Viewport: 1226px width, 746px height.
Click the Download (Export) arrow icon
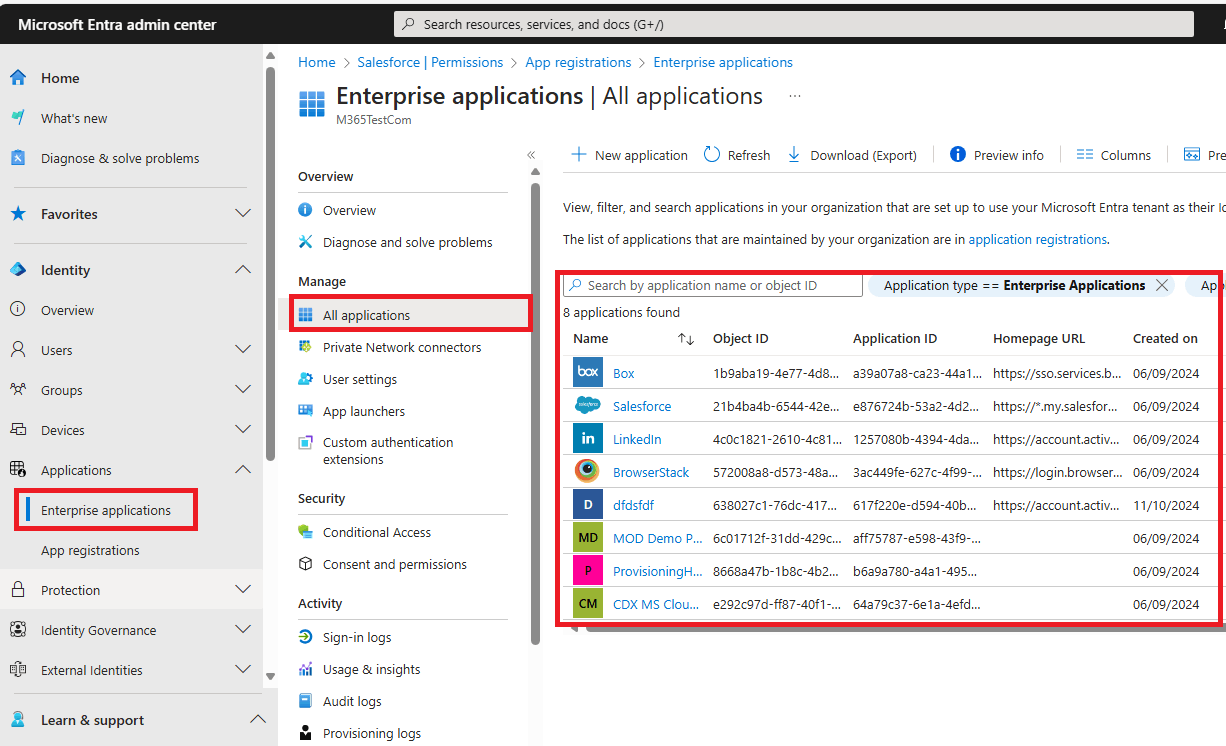(794, 154)
